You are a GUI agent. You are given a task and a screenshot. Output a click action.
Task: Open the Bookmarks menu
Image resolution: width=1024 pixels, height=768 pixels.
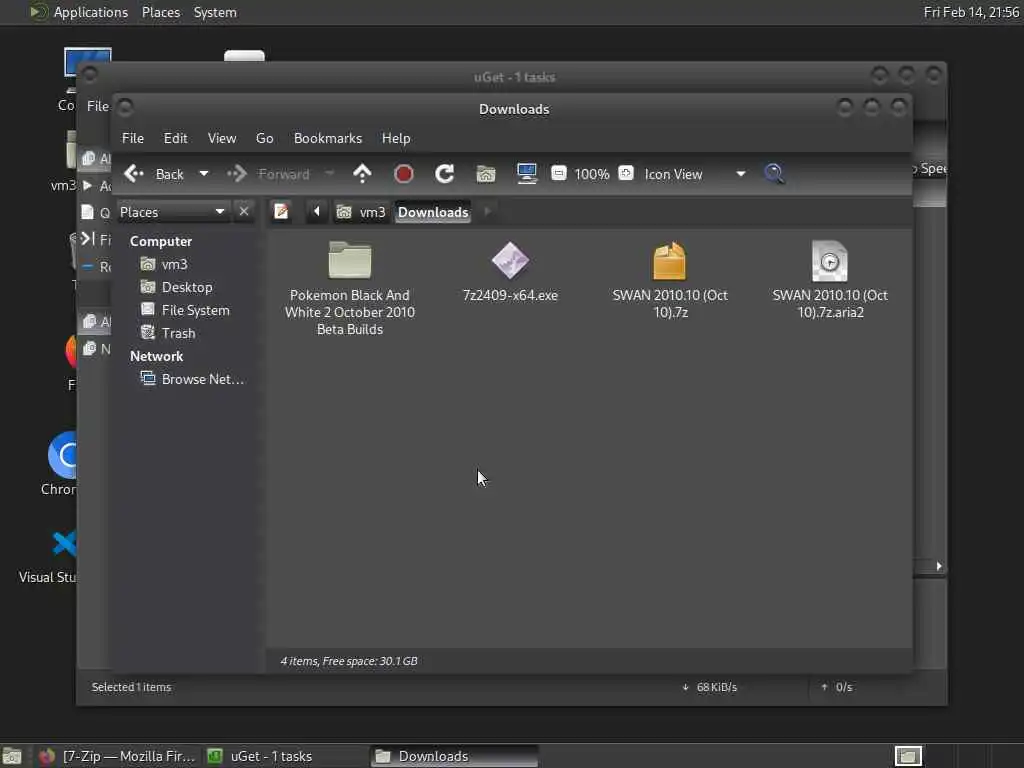click(x=328, y=138)
